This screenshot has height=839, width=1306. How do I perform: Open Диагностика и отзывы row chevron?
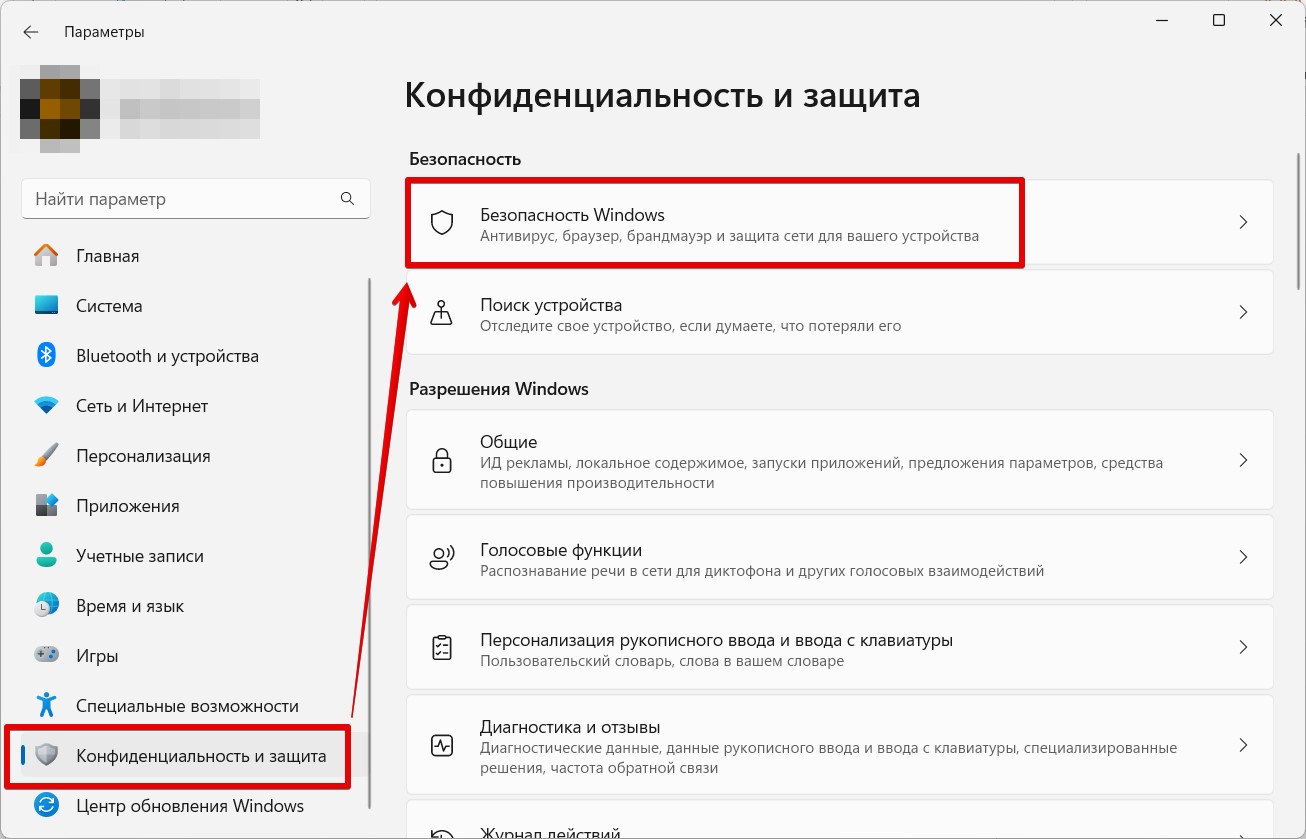pos(1243,745)
